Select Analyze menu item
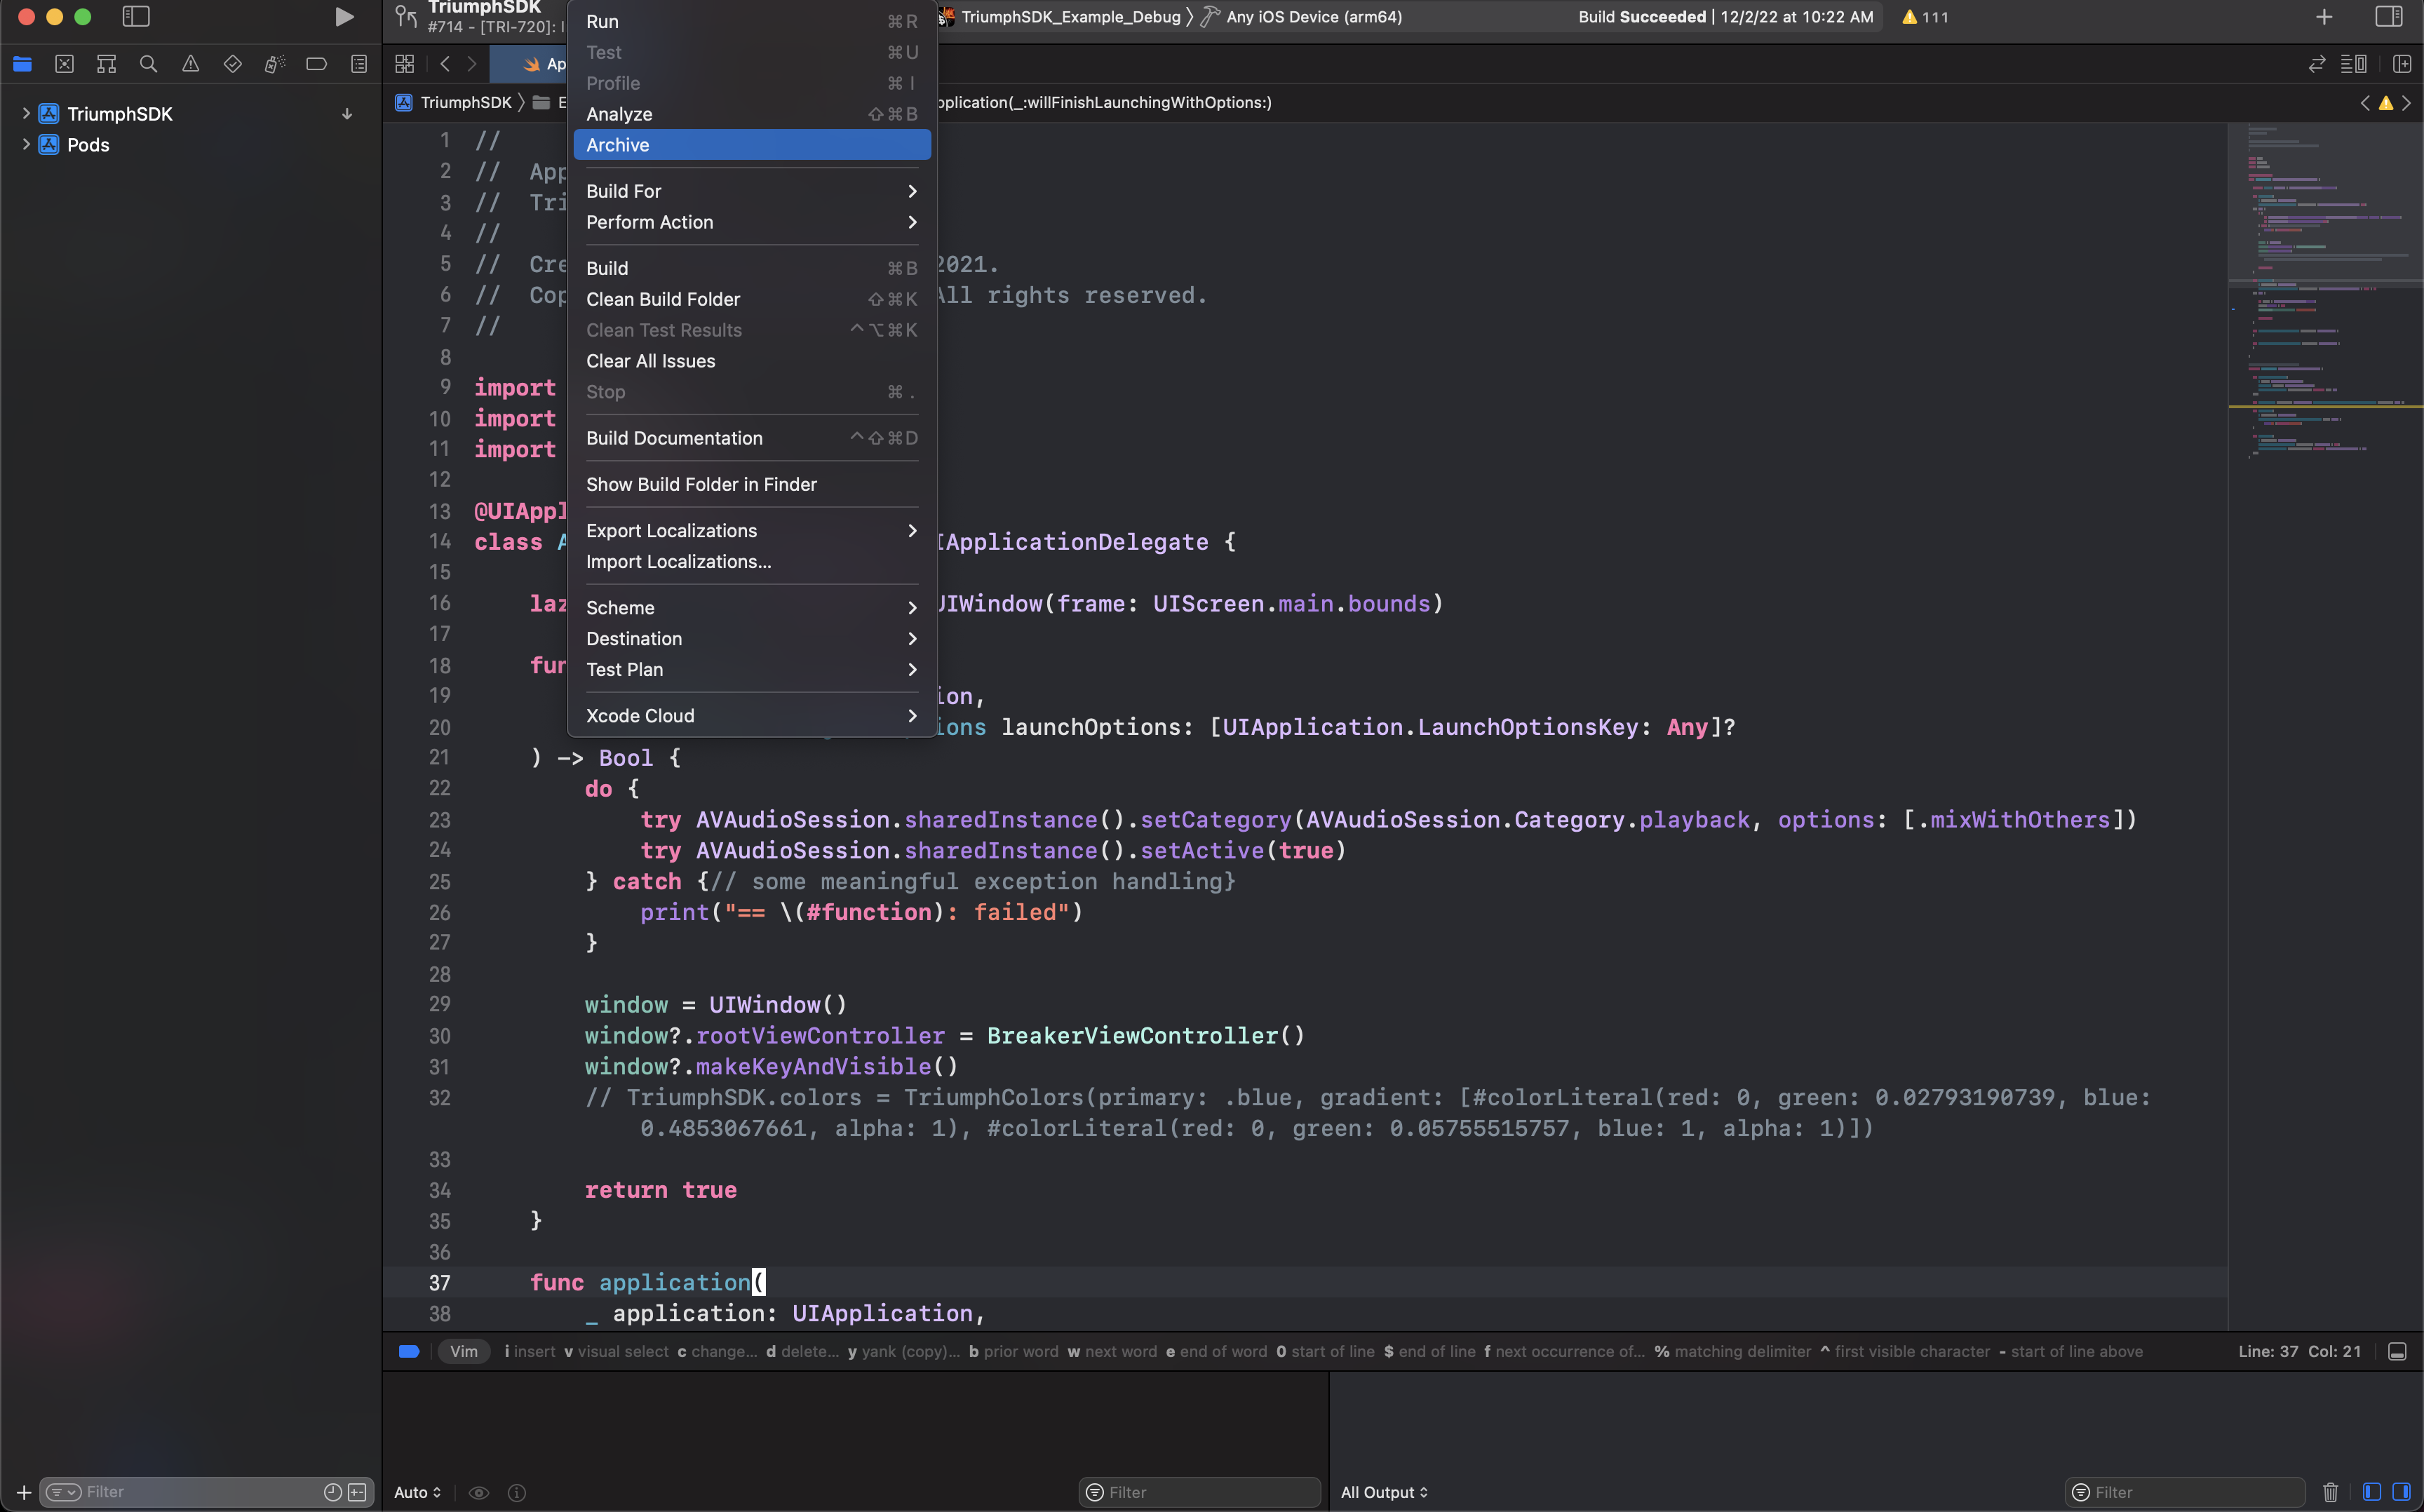This screenshot has height=1512, width=2424. (752, 114)
